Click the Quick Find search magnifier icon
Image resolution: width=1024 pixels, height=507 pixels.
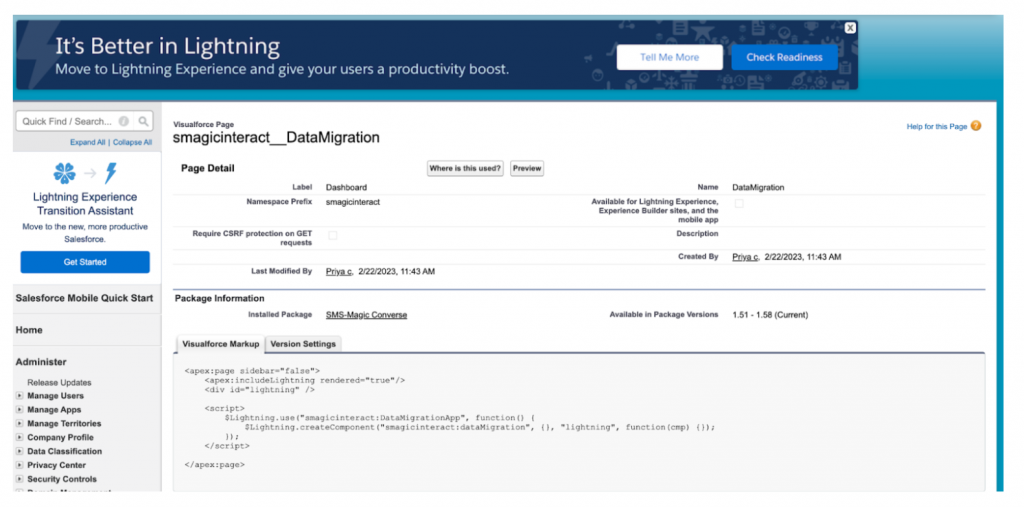(x=143, y=121)
